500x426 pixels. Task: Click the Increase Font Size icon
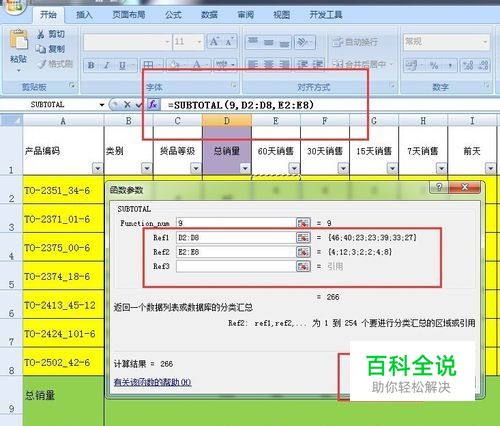(213, 42)
